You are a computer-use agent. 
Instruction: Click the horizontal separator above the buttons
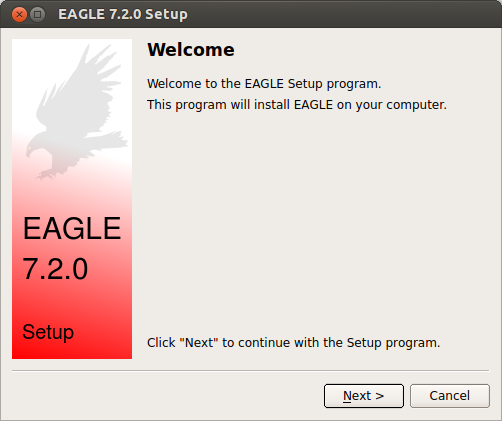[x=251, y=370]
